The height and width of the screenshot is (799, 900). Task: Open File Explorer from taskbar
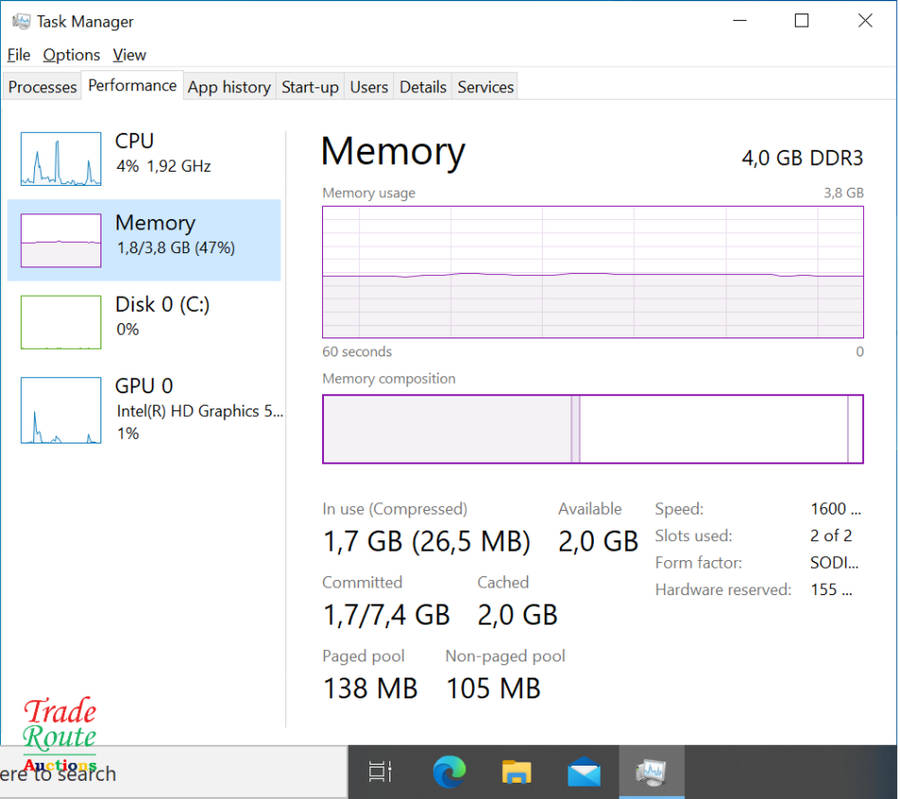[516, 772]
